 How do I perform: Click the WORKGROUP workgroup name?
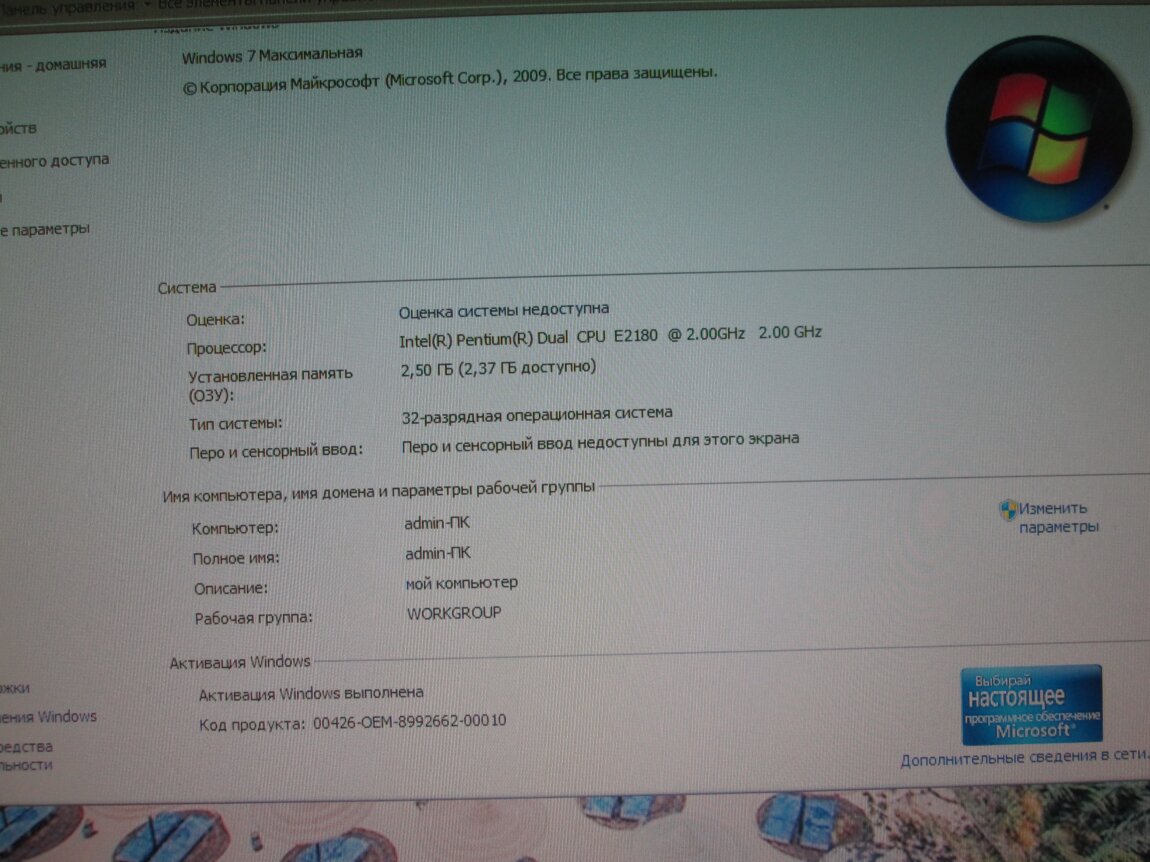point(453,613)
